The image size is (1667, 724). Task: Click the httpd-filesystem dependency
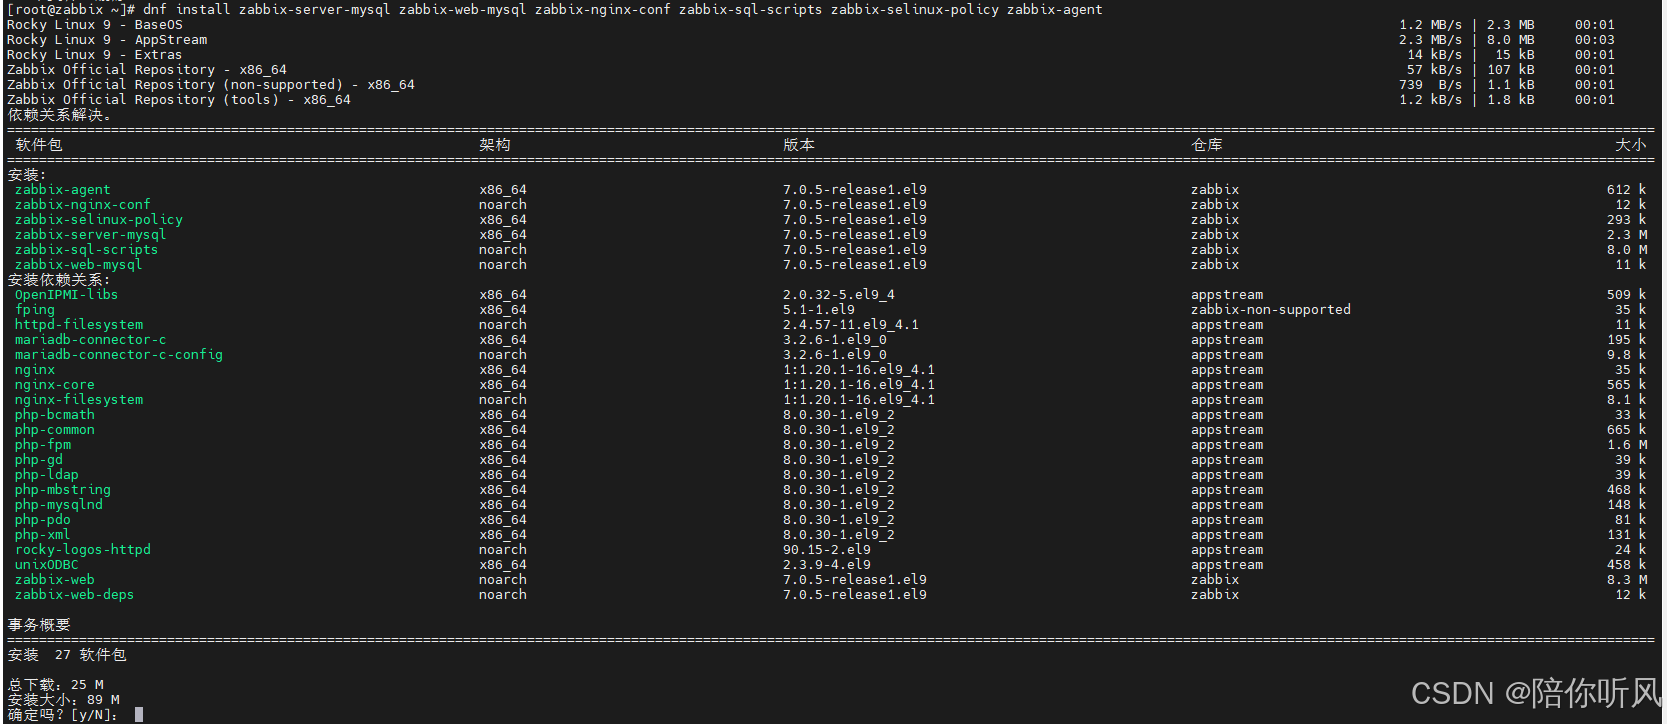(x=78, y=324)
